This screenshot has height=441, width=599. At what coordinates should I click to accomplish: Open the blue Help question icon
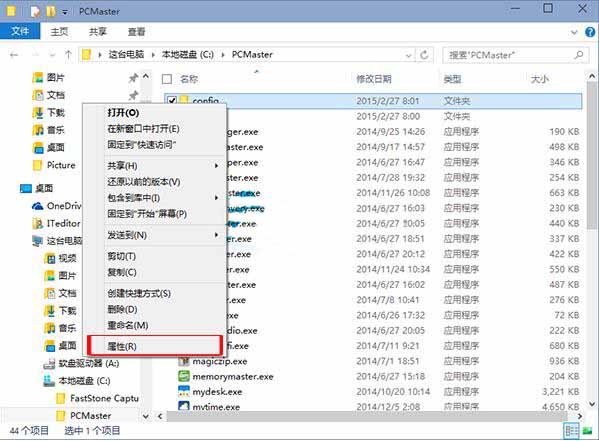[x=590, y=32]
